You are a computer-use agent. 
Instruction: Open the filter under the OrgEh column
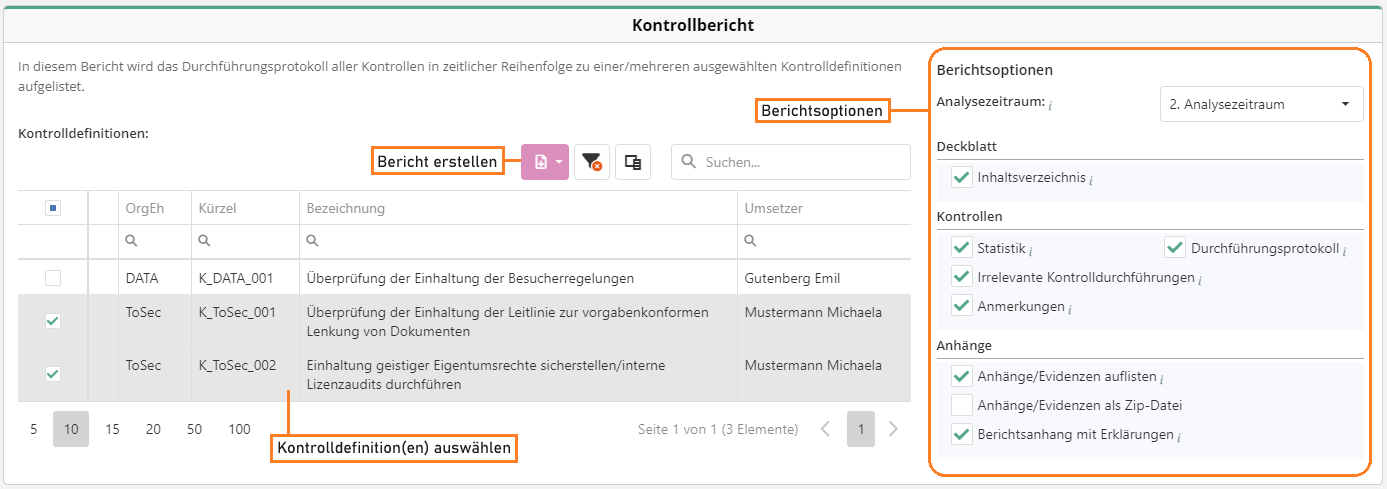tap(131, 241)
